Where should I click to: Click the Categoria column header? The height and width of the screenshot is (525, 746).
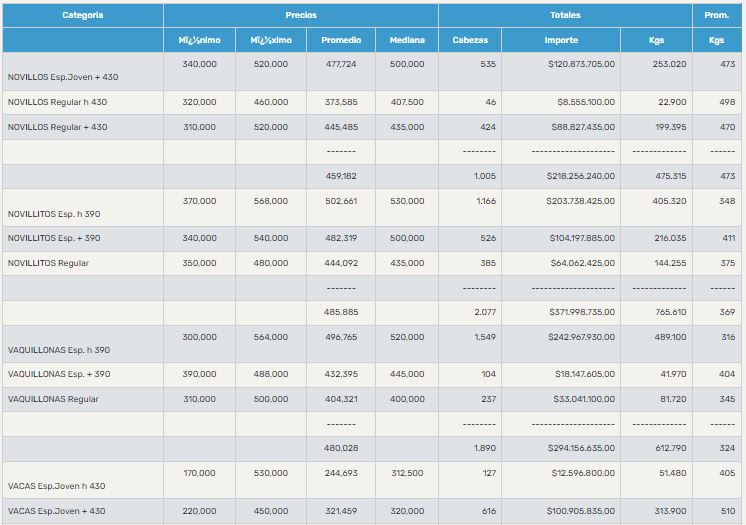(x=82, y=15)
